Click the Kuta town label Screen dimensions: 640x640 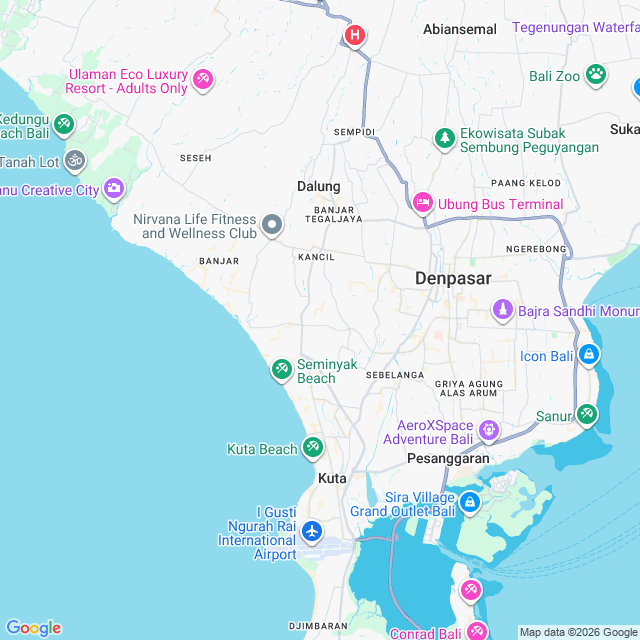pos(332,478)
